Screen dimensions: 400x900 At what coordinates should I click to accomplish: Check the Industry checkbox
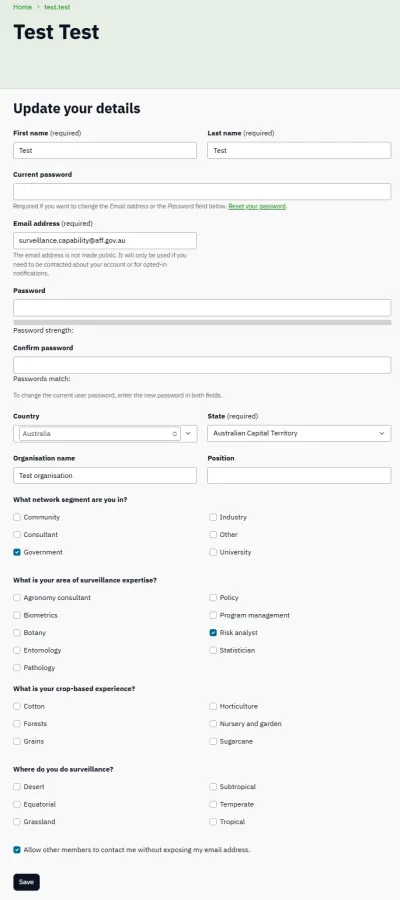point(213,517)
